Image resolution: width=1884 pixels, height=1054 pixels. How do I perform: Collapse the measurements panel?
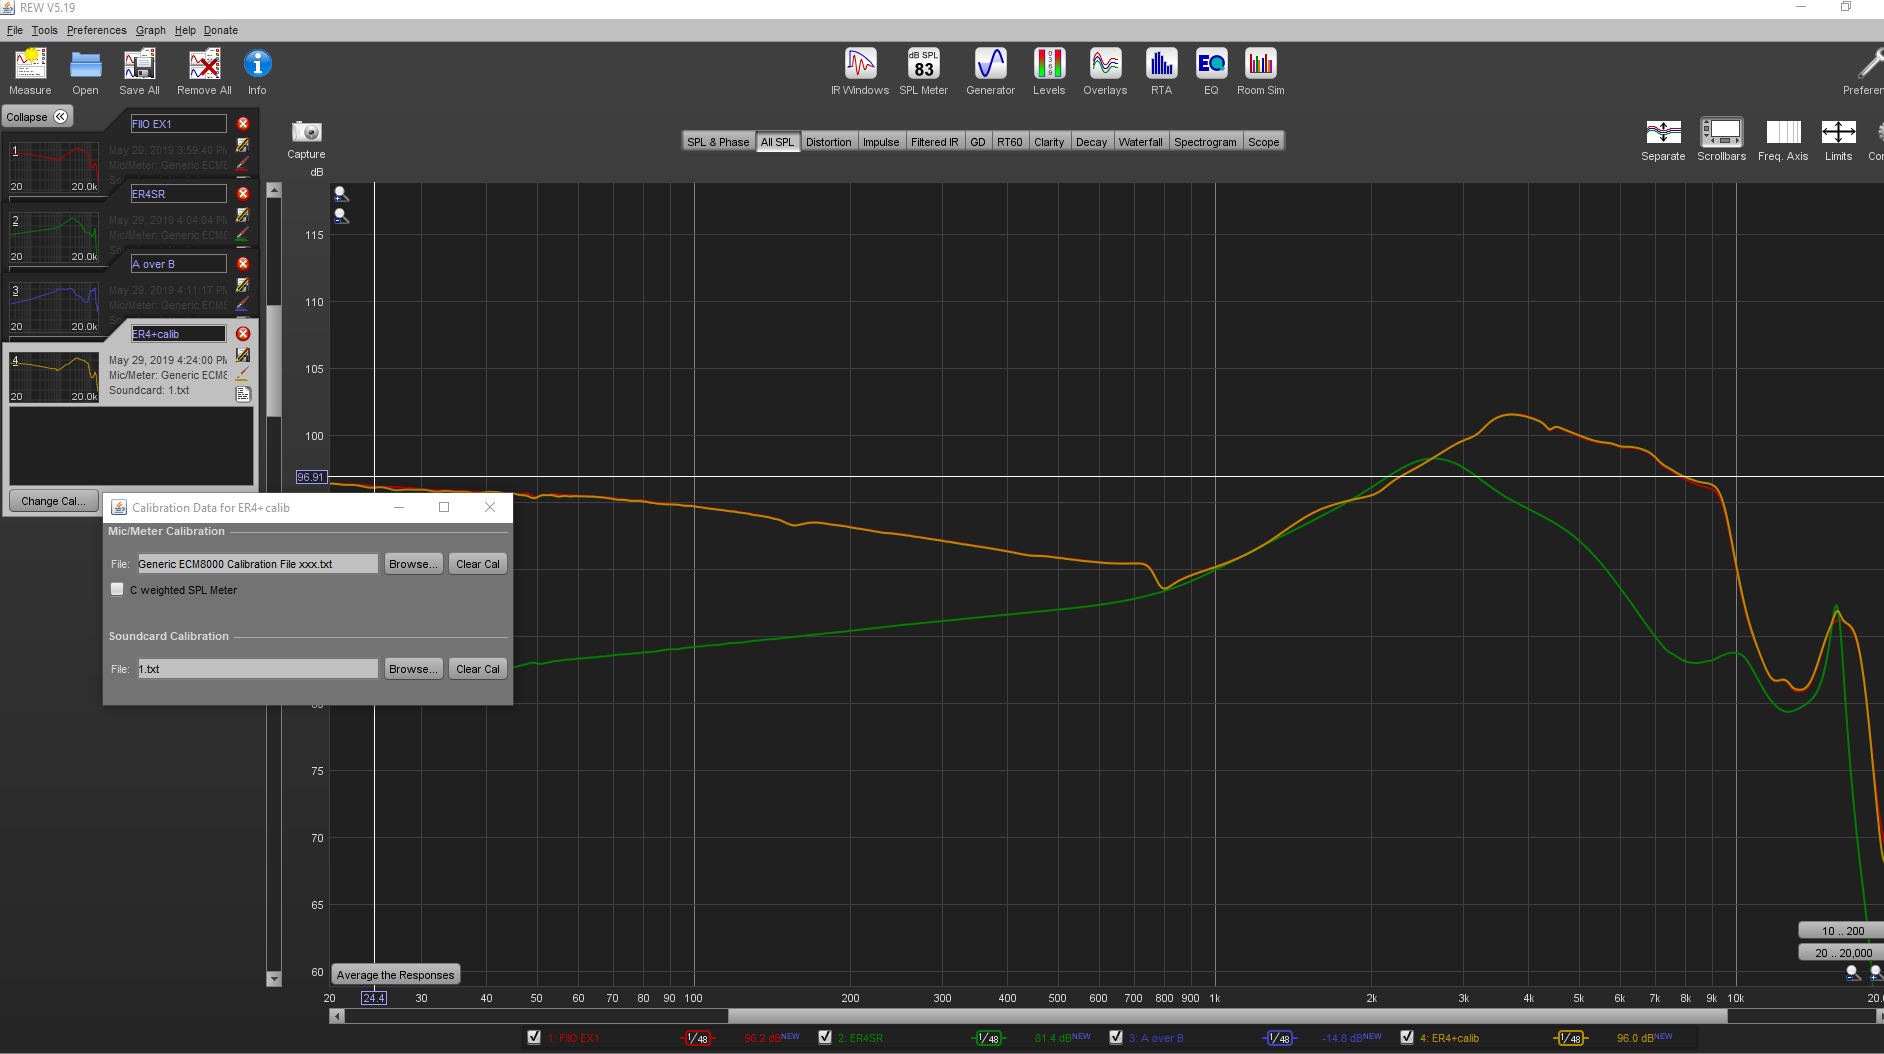pos(37,117)
